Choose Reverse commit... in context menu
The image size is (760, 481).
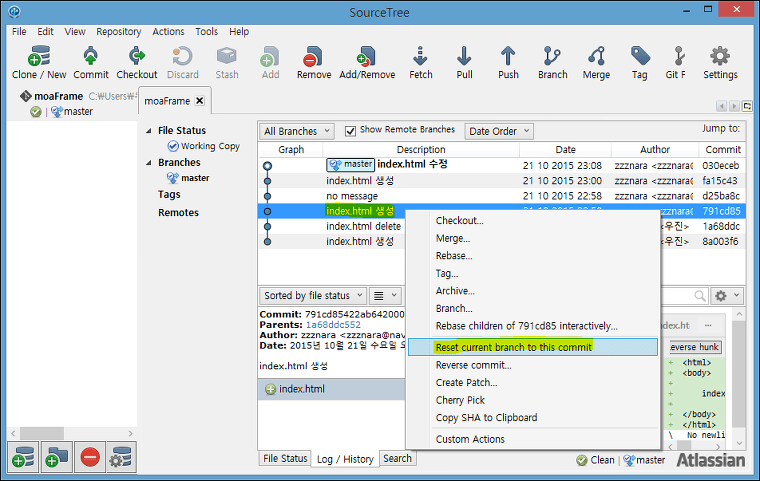[x=533, y=365]
